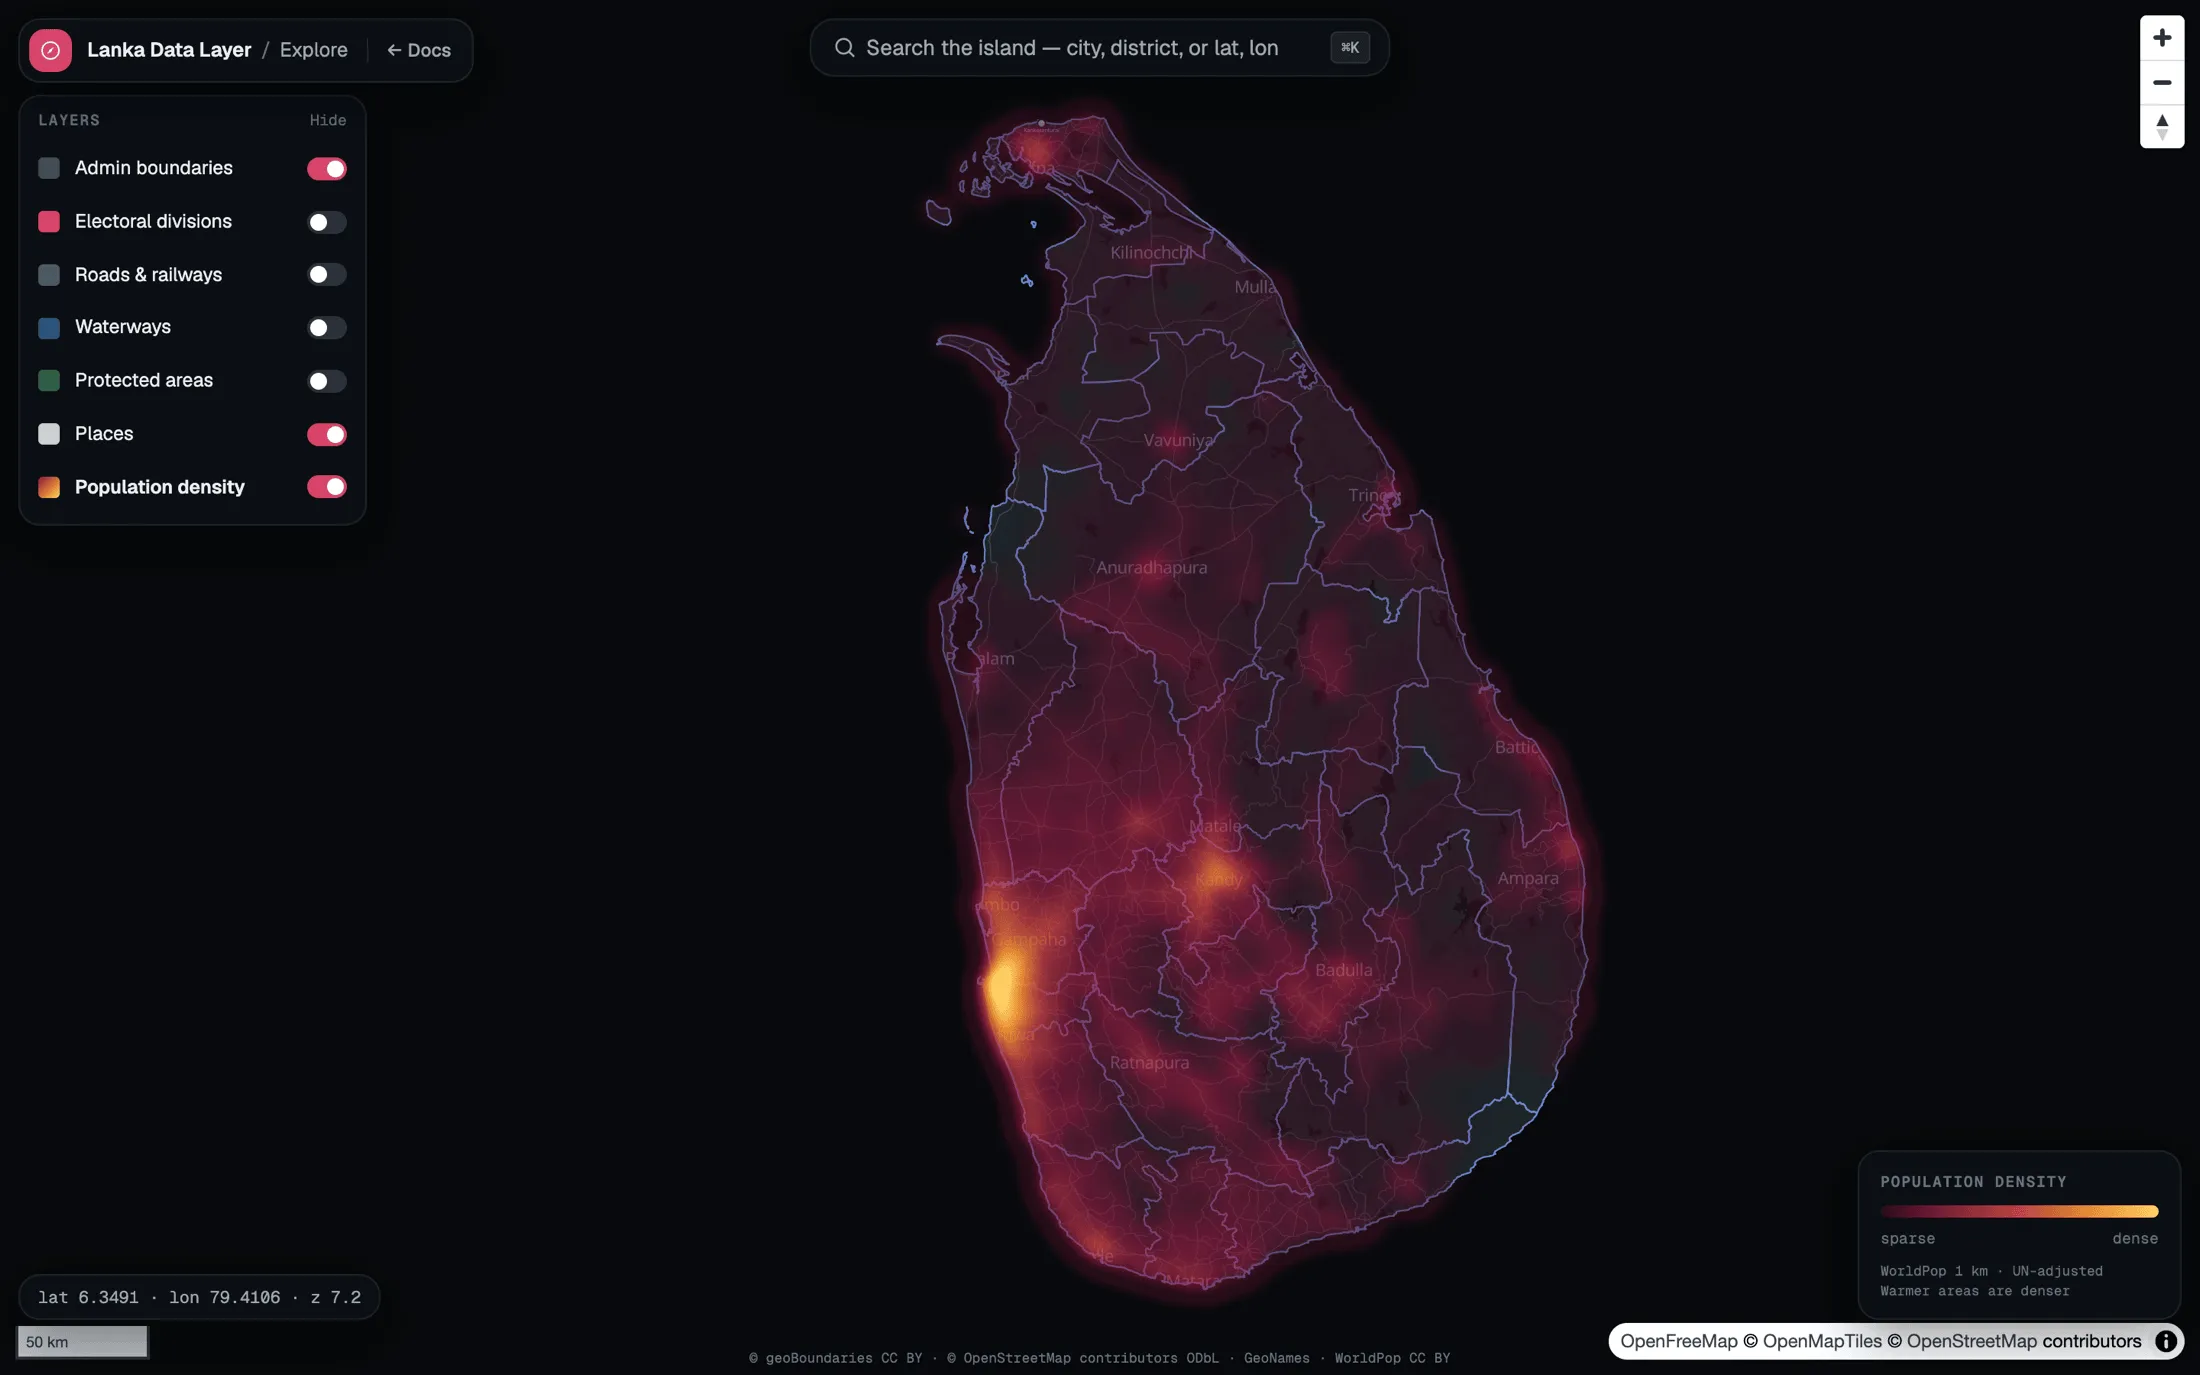
Task: Turn on the Roads & railways toggle
Action: tap(327, 274)
